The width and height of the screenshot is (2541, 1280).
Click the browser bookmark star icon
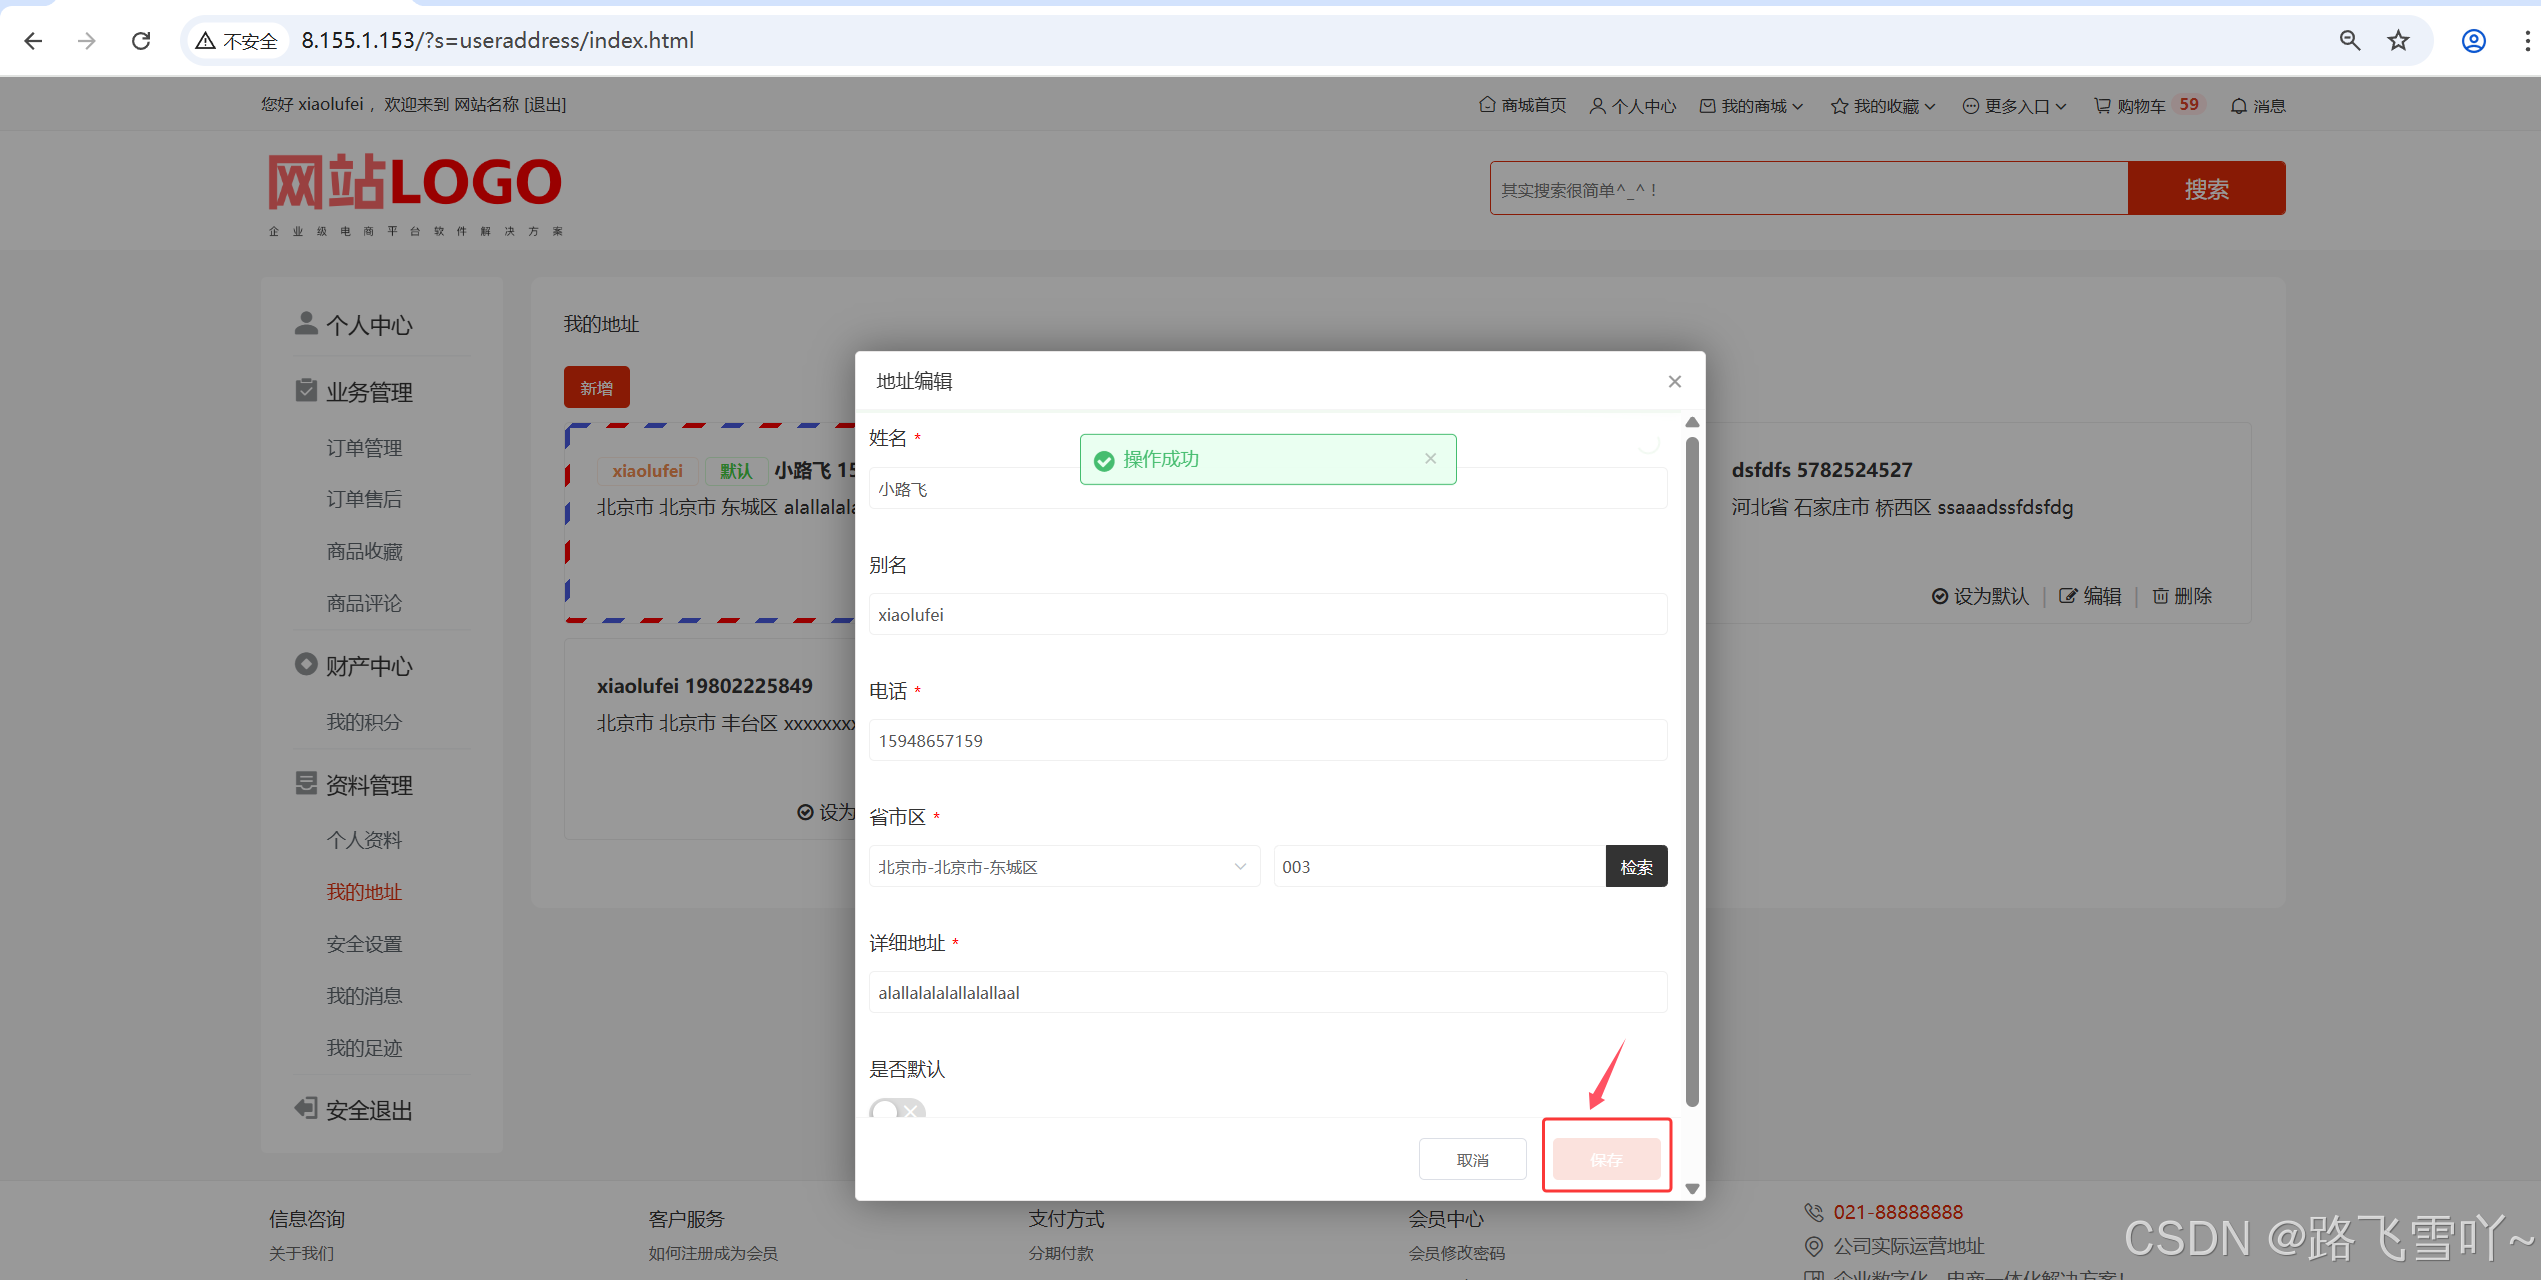click(x=2398, y=40)
